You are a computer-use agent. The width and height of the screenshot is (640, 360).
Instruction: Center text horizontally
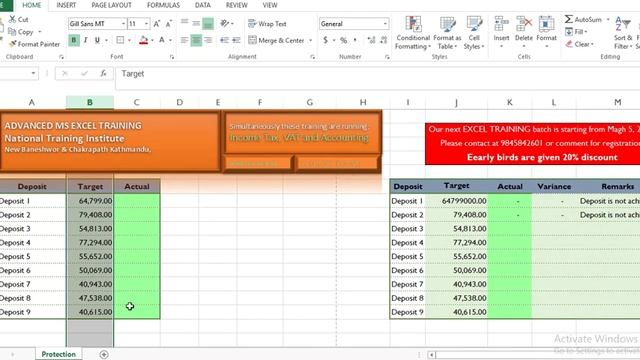click(x=196, y=40)
